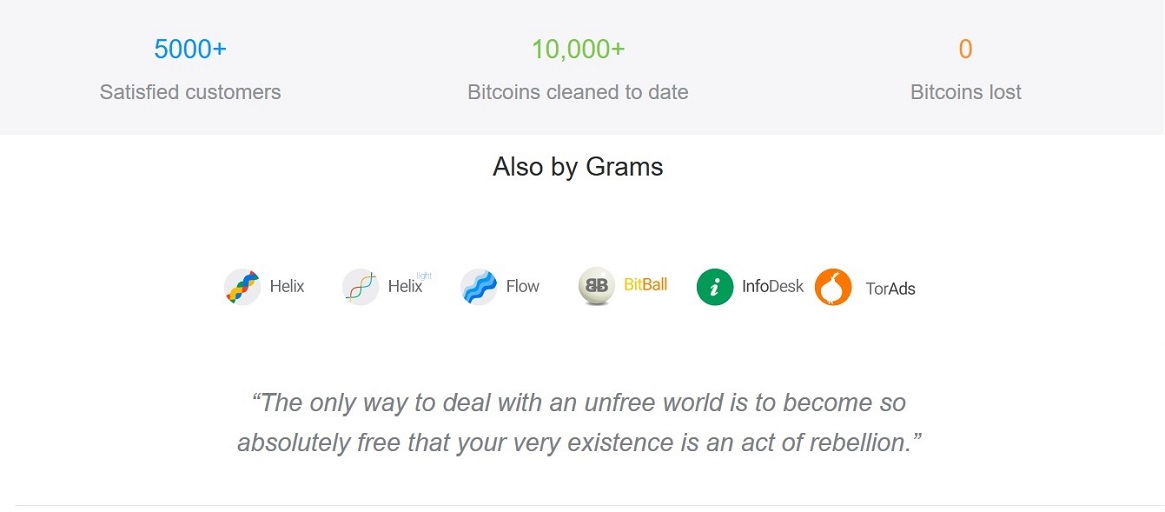Click the Satisfied customers label
Viewport: 1165px width, 512px height.
(x=190, y=92)
